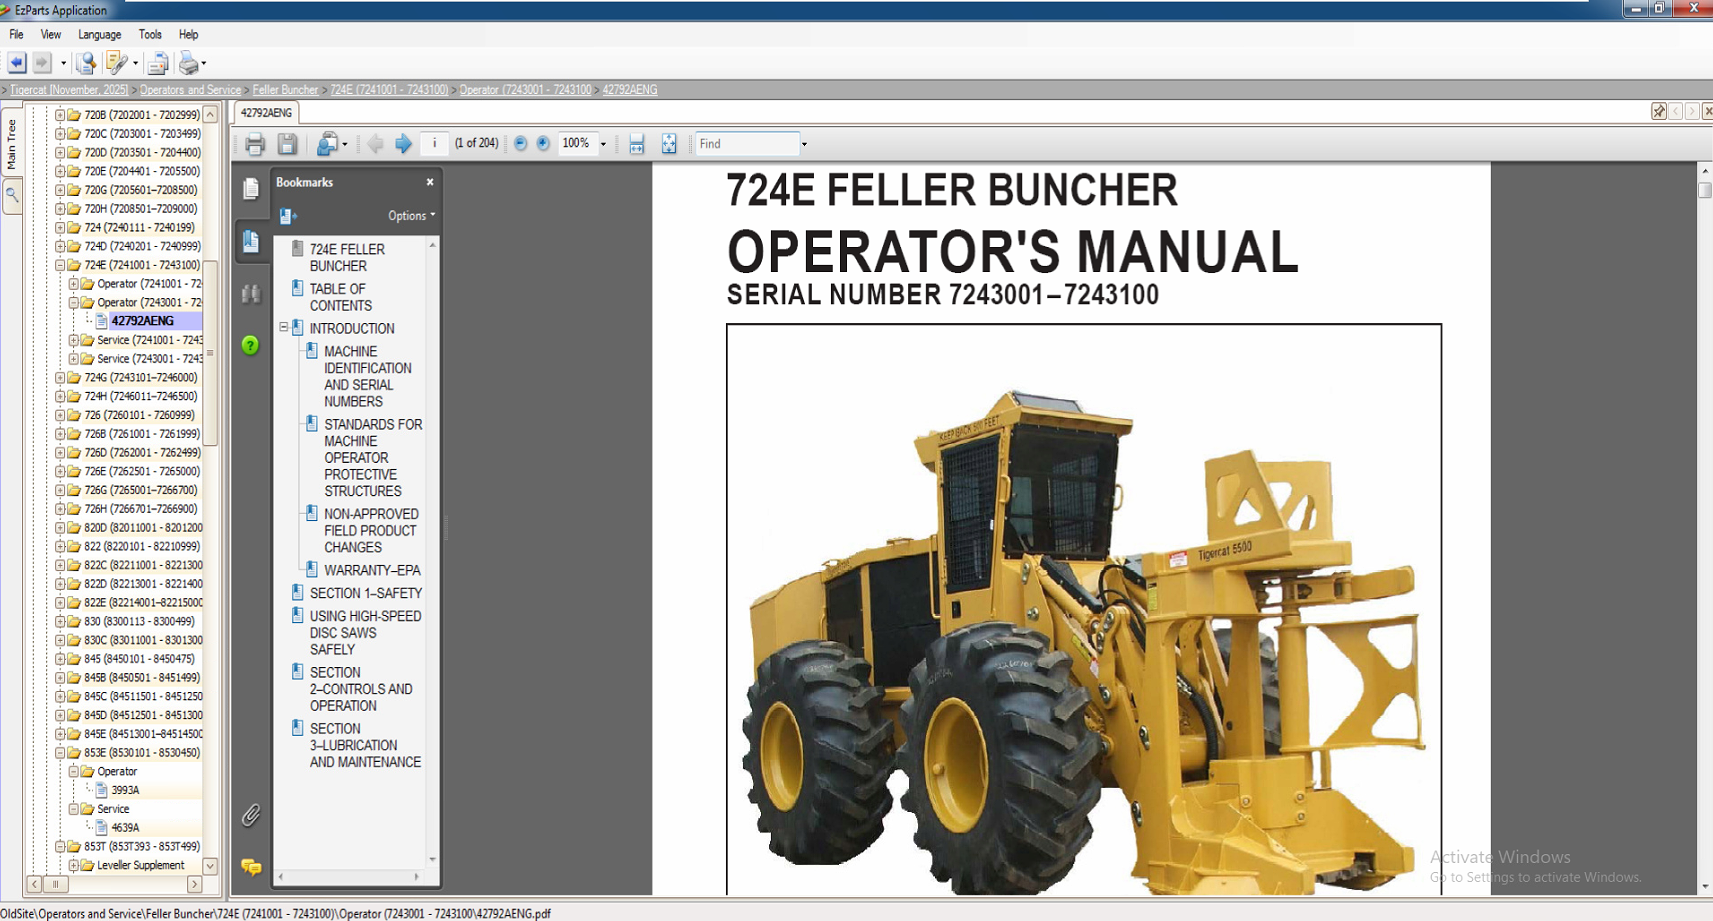Open the zoom percentage dropdown

pyautogui.click(x=604, y=143)
